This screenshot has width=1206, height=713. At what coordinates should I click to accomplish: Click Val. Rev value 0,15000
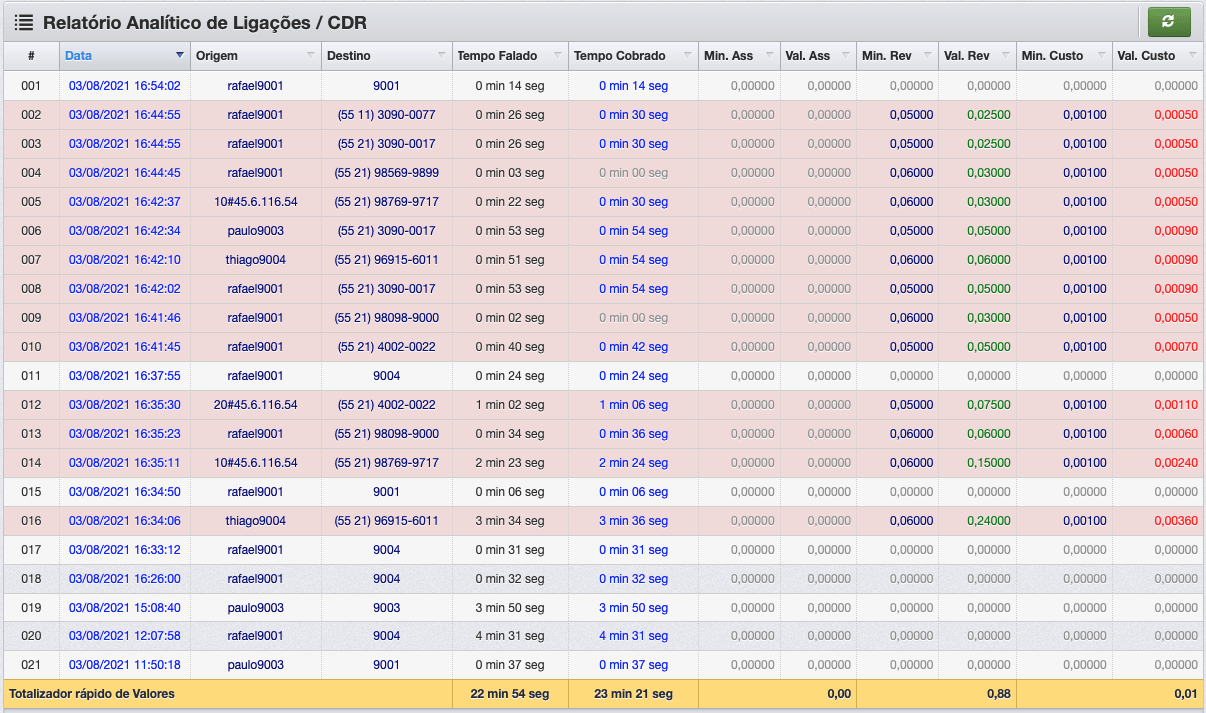[989, 463]
